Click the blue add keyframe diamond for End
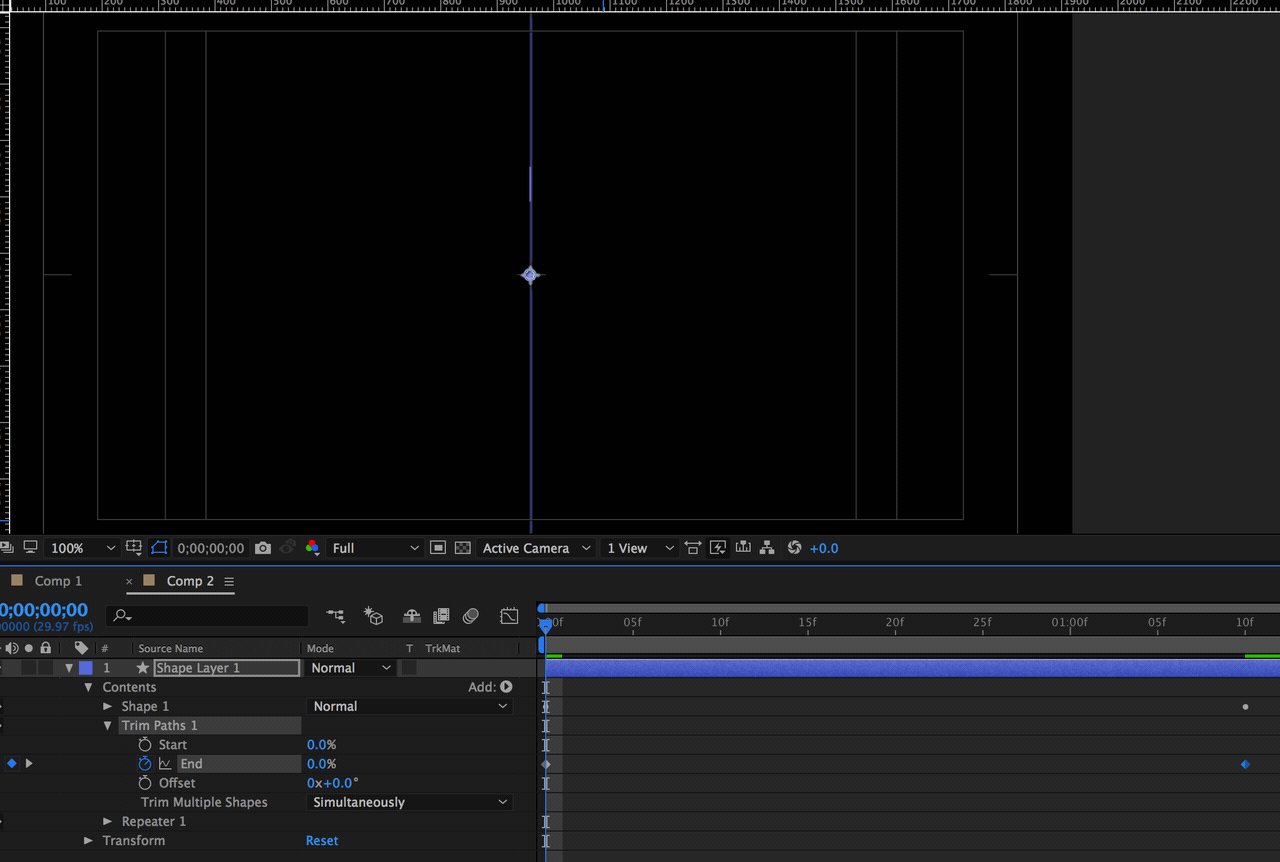Screen dimensions: 1280x862 pos(12,764)
